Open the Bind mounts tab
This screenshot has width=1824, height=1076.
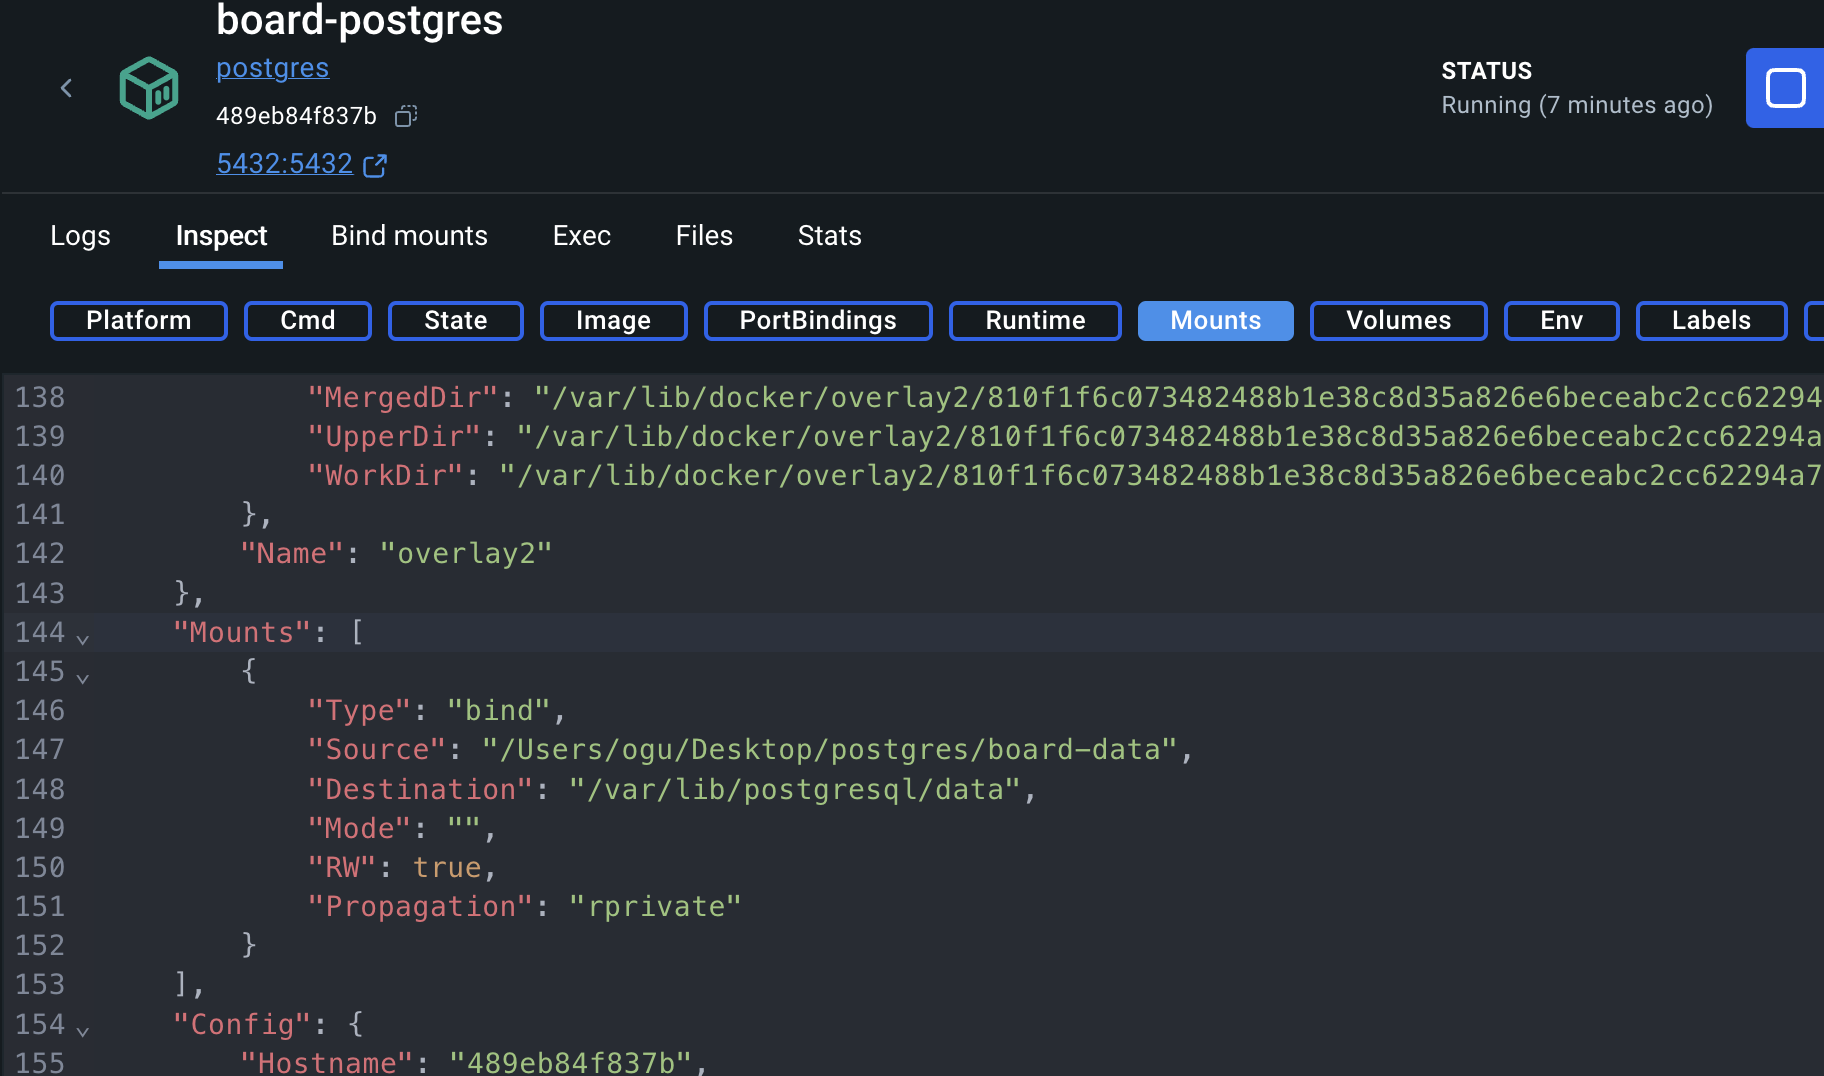[x=410, y=236]
